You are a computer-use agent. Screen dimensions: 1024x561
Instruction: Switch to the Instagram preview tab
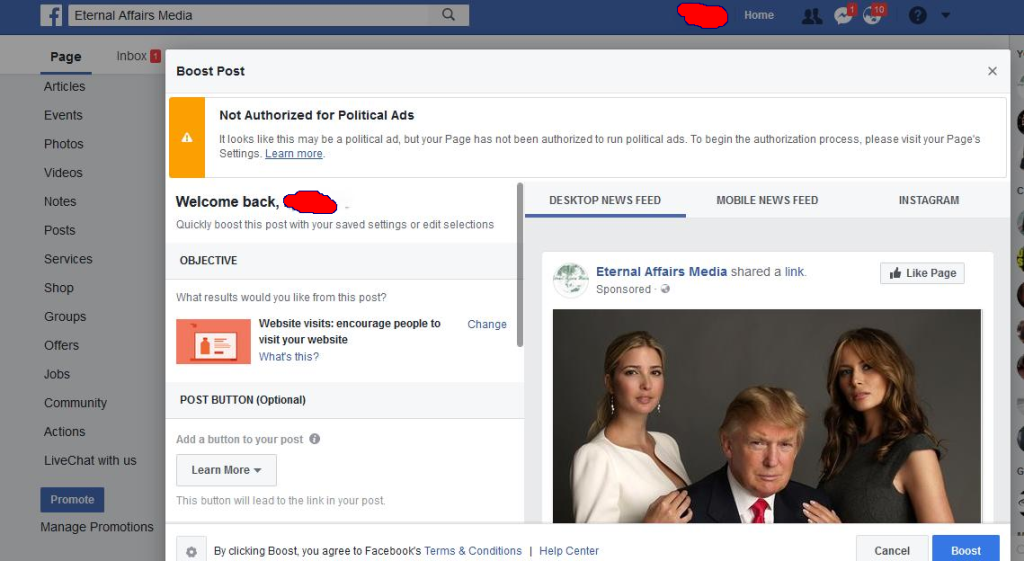pyautogui.click(x=928, y=200)
